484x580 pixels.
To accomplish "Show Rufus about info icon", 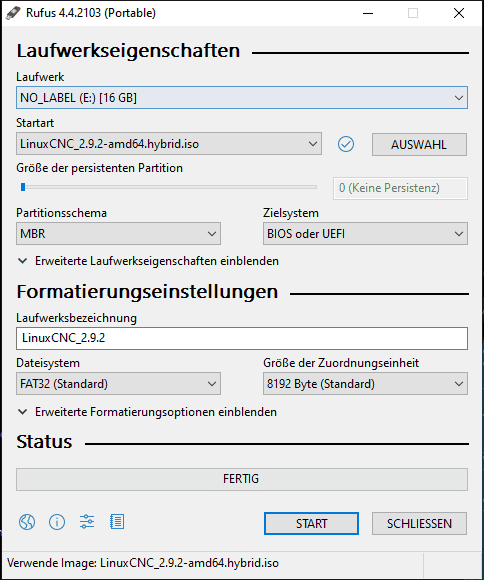I will (57, 522).
